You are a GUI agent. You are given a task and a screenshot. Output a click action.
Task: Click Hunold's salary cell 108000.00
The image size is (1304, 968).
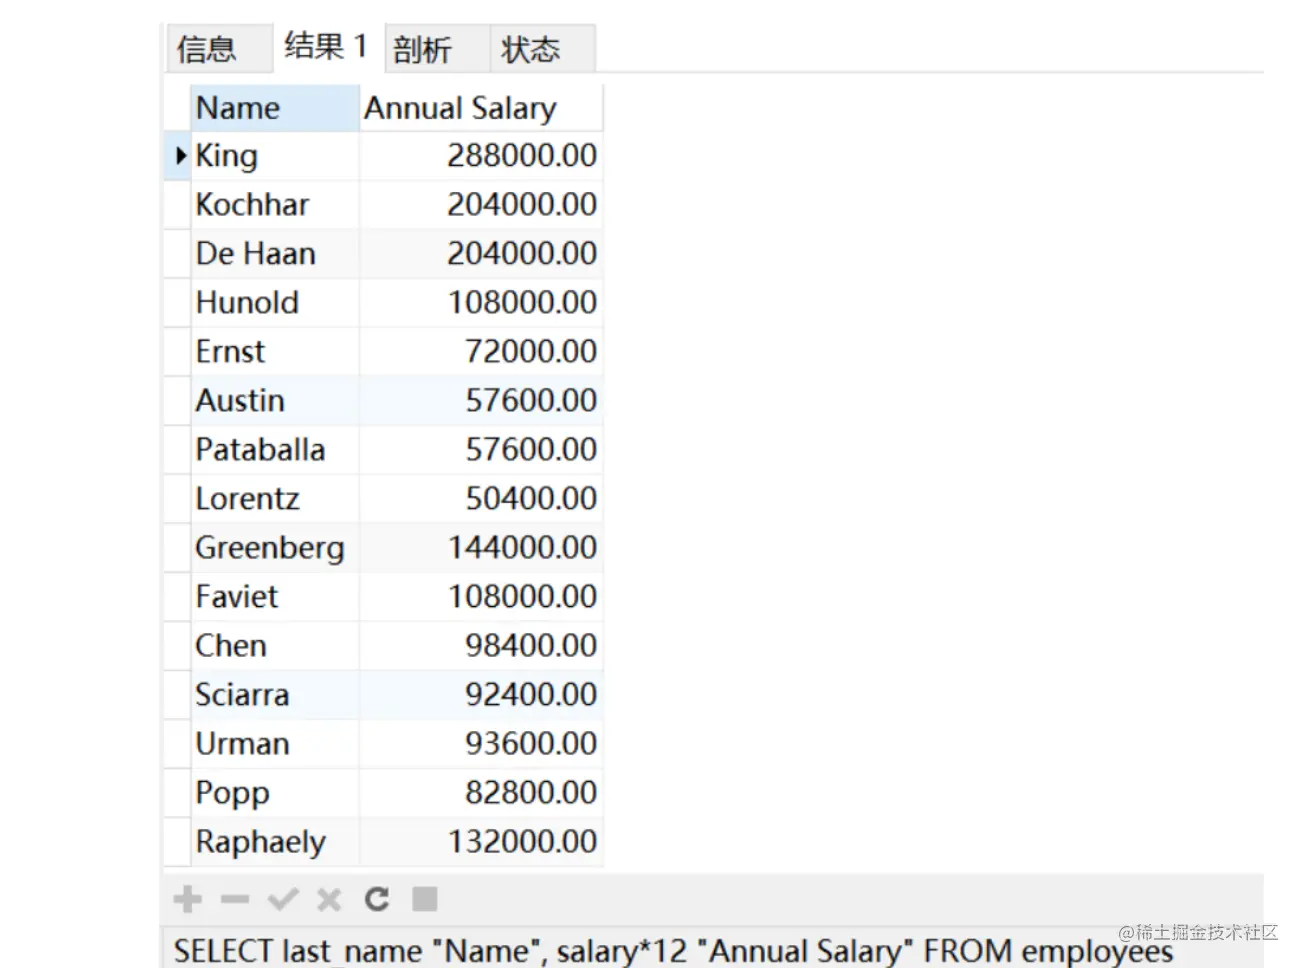point(481,303)
